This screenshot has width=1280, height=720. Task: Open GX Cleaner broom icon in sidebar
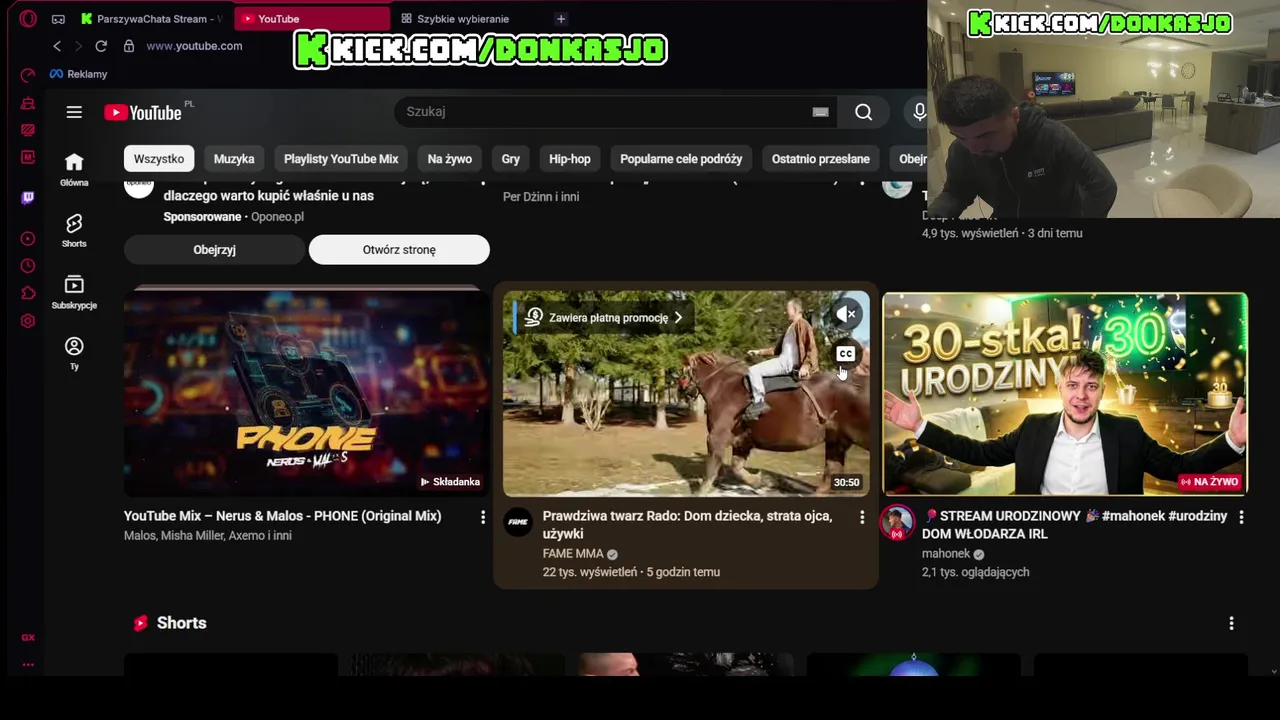28,103
